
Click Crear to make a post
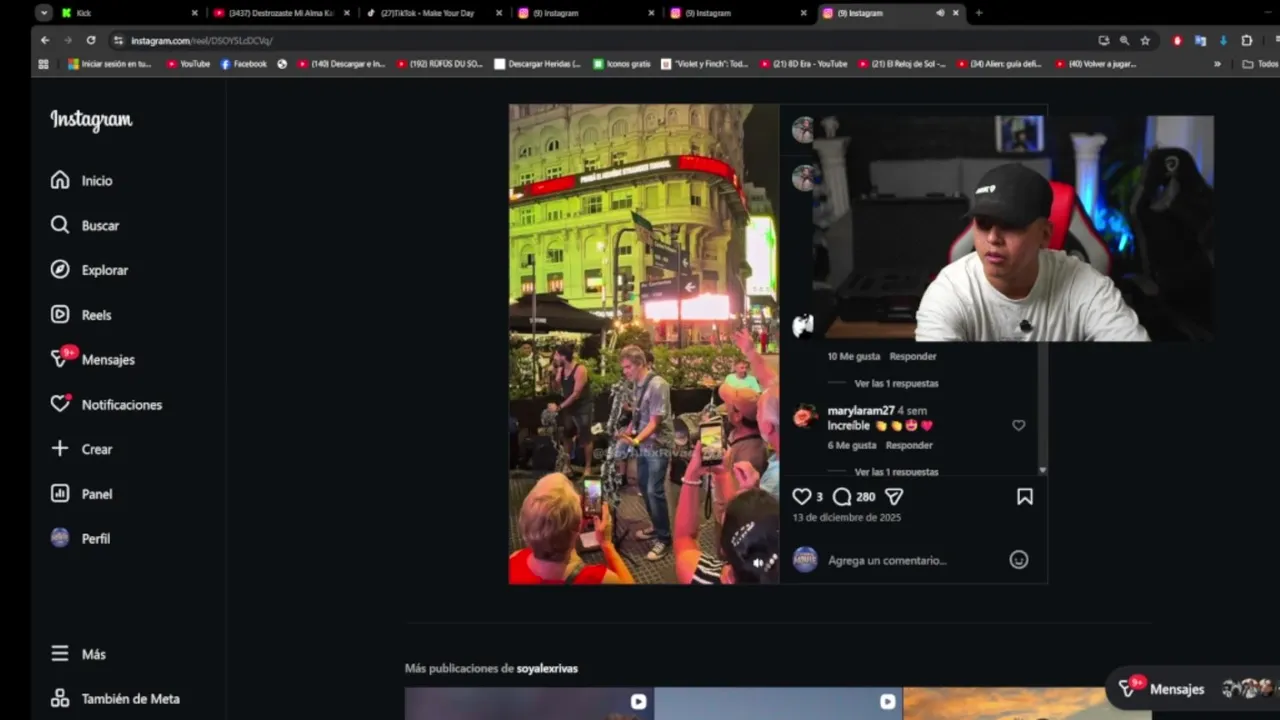(82, 449)
